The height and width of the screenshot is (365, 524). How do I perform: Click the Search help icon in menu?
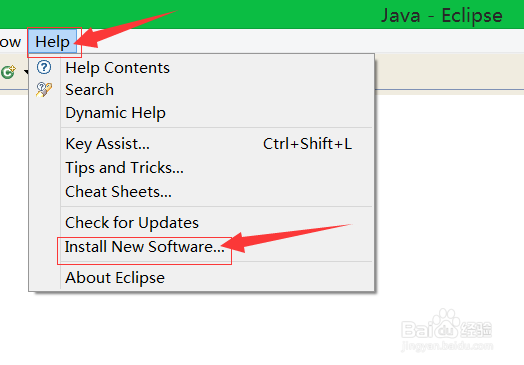click(44, 90)
